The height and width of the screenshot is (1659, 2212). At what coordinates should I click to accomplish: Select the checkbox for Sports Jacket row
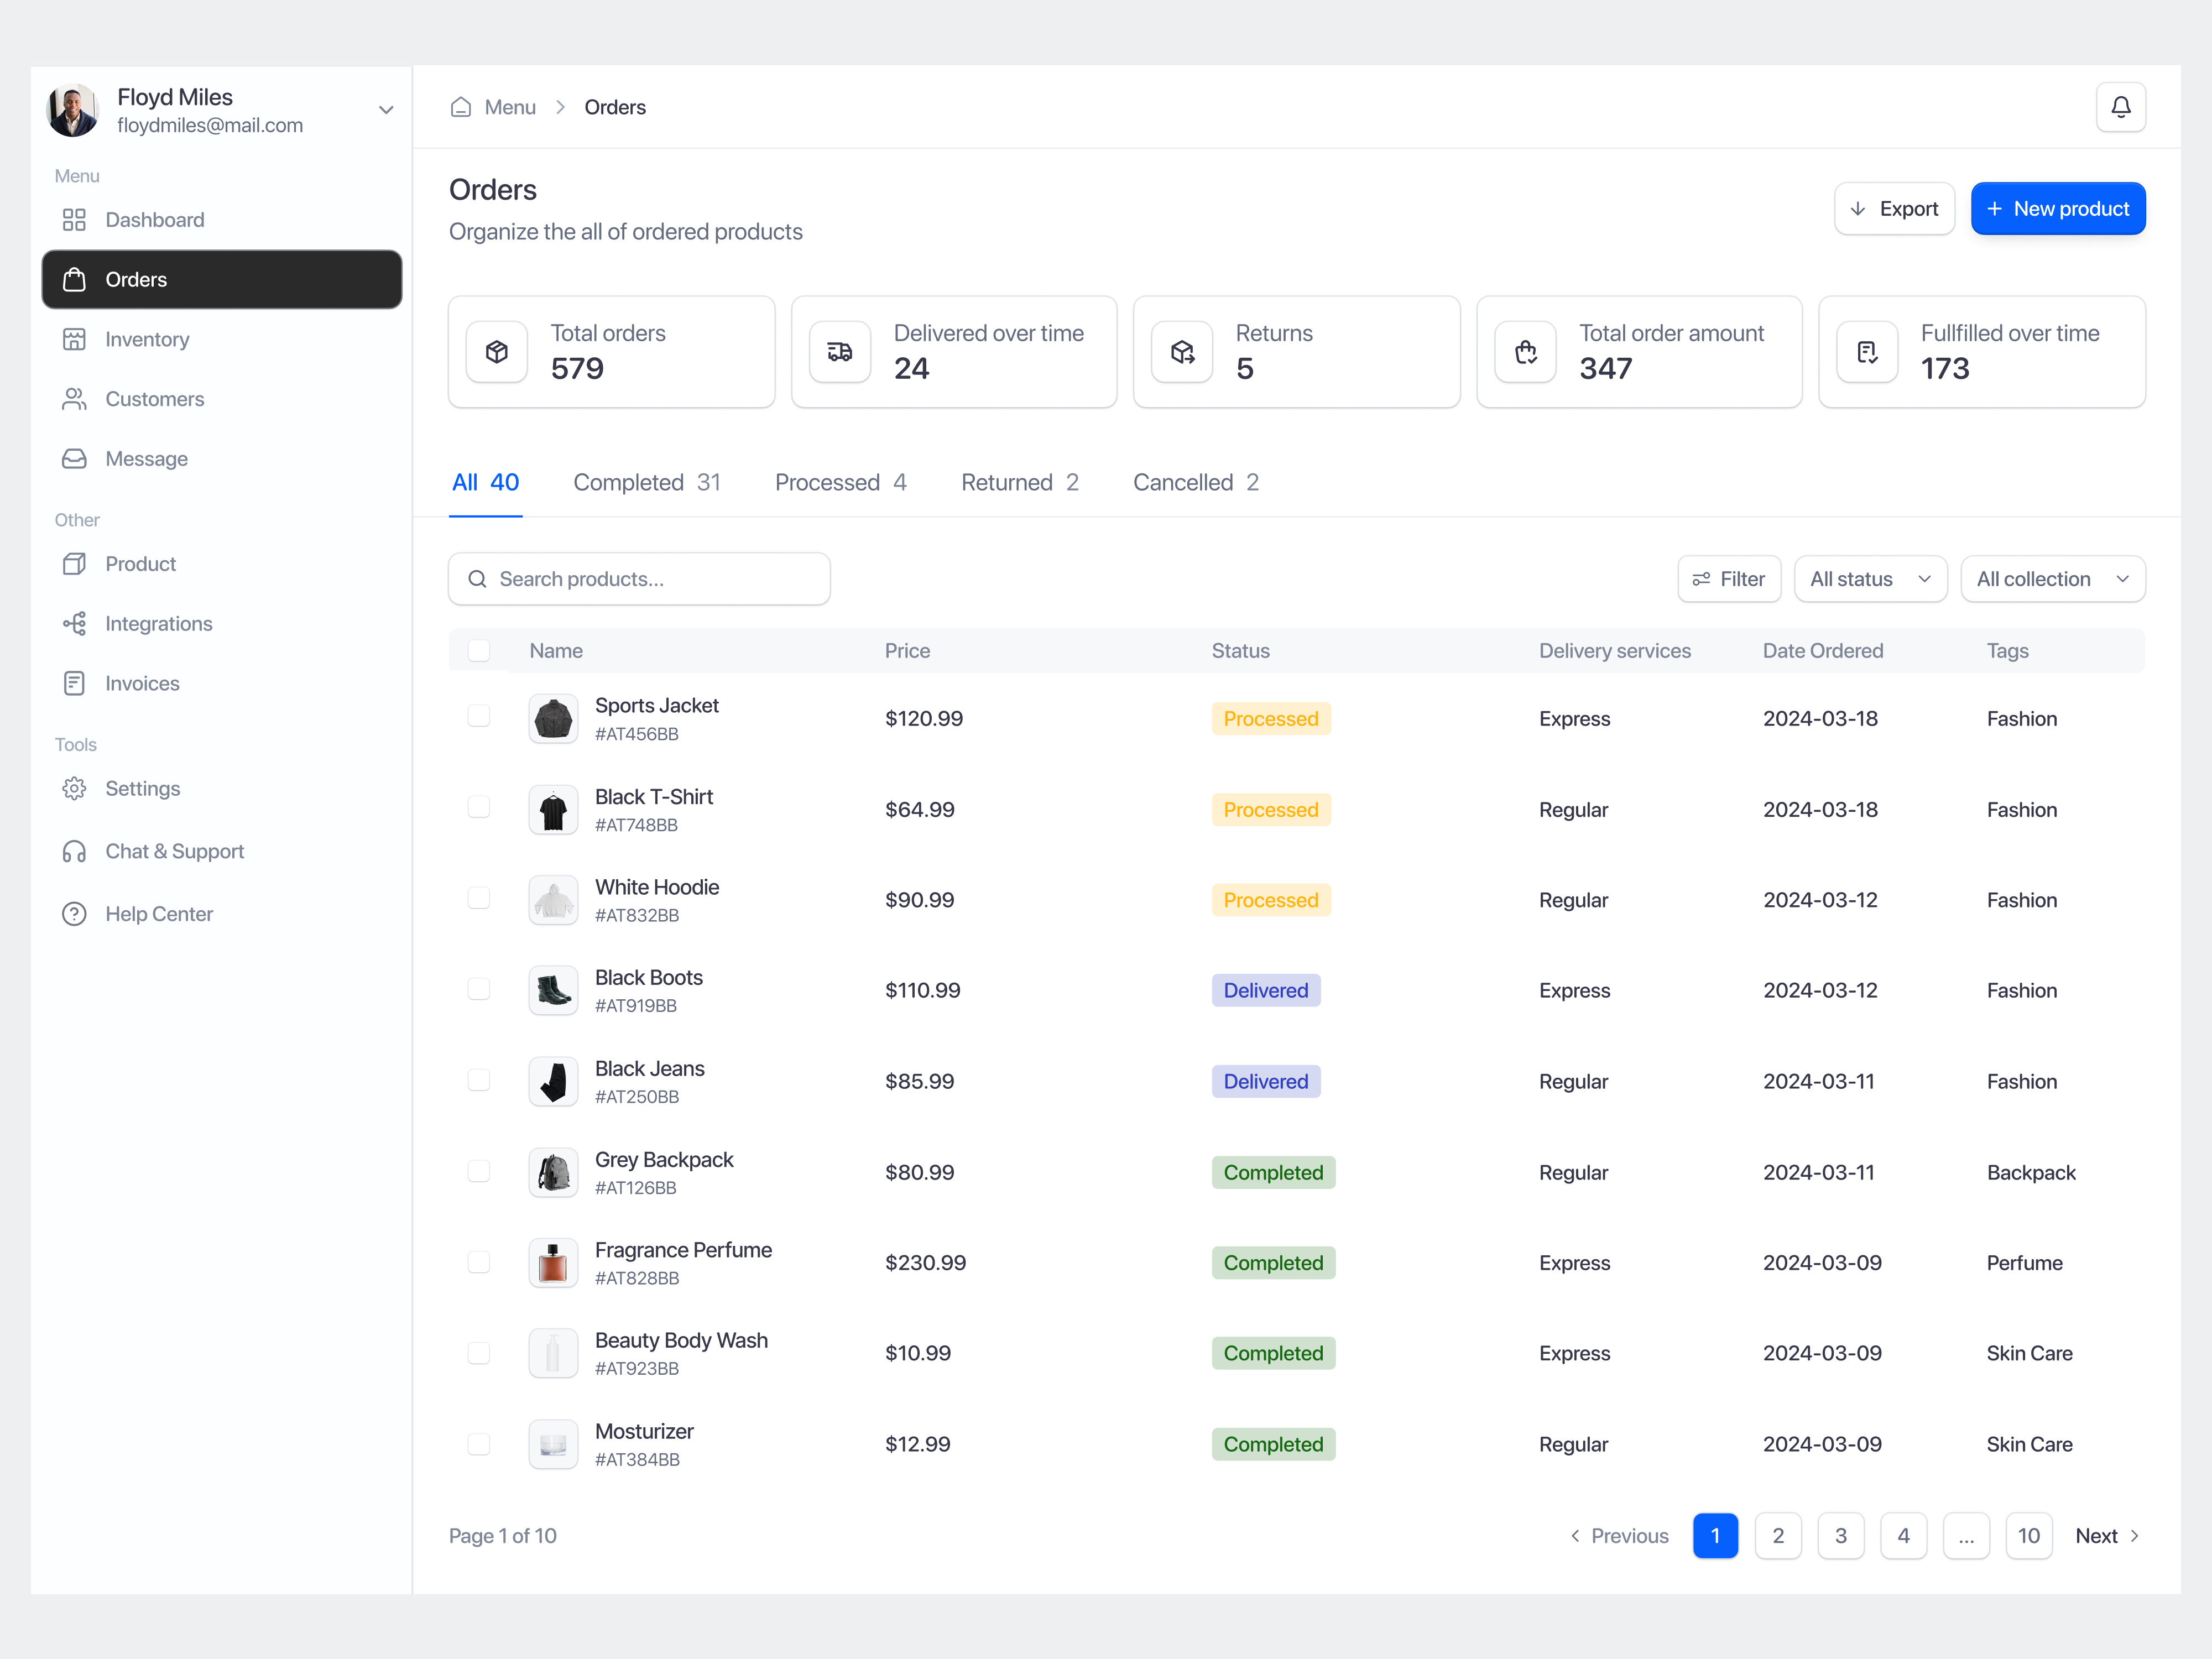[x=479, y=716]
